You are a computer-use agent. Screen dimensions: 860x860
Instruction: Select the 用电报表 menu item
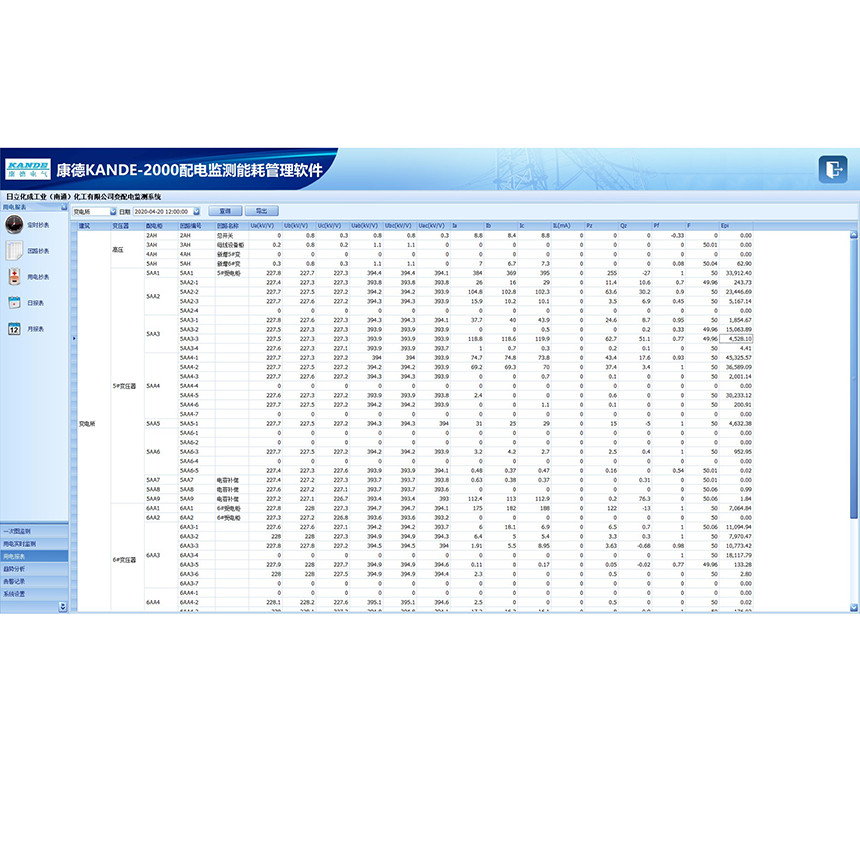34,556
